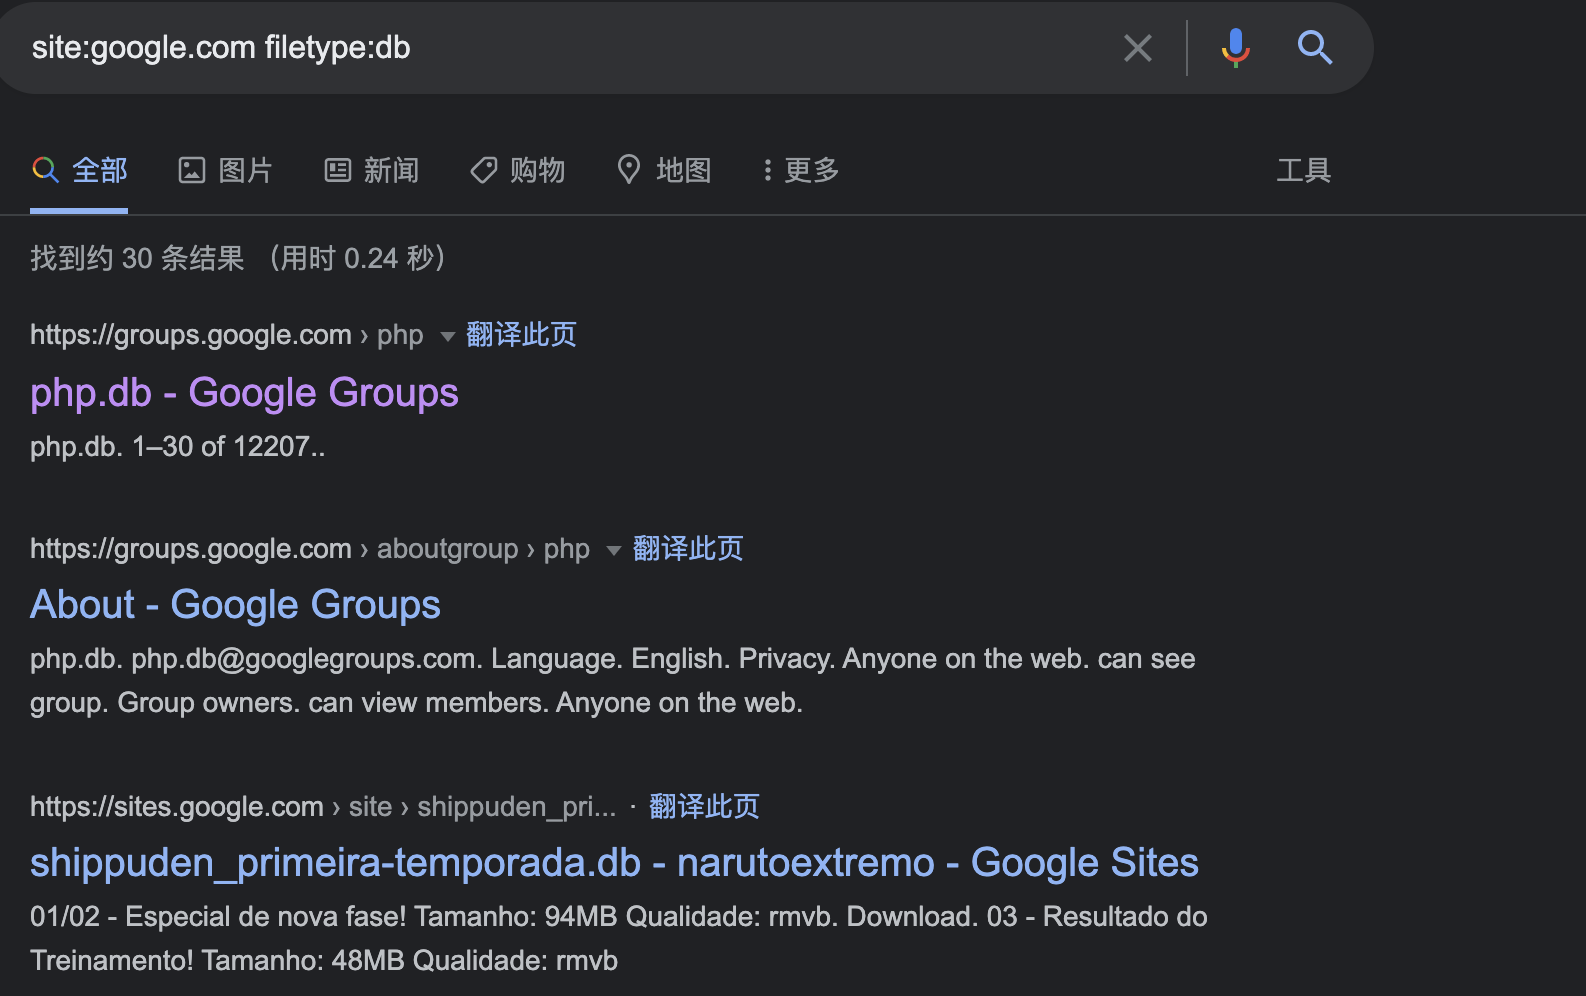The image size is (1586, 996).
Task: Click 翻译此页 for the php.db result
Action: pyautogui.click(x=521, y=334)
